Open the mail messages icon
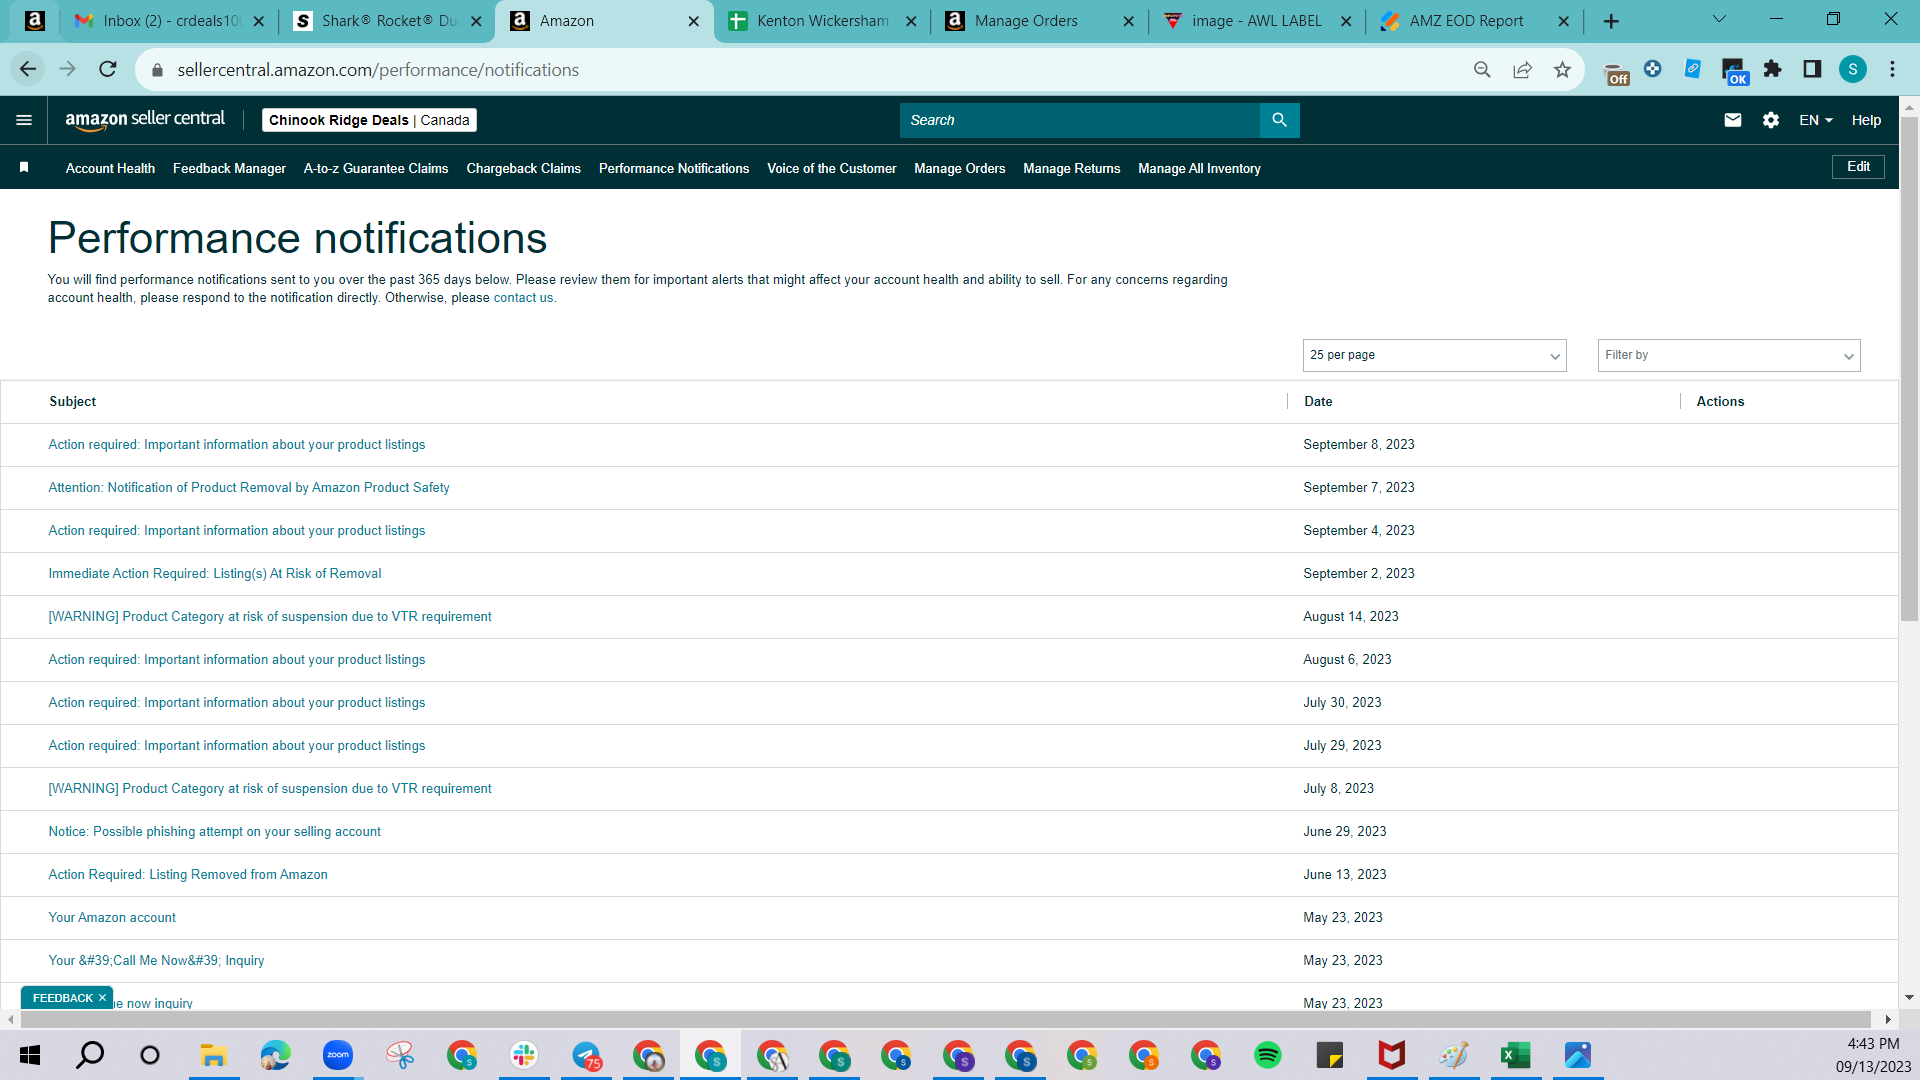The height and width of the screenshot is (1080, 1920). pyautogui.click(x=1732, y=120)
